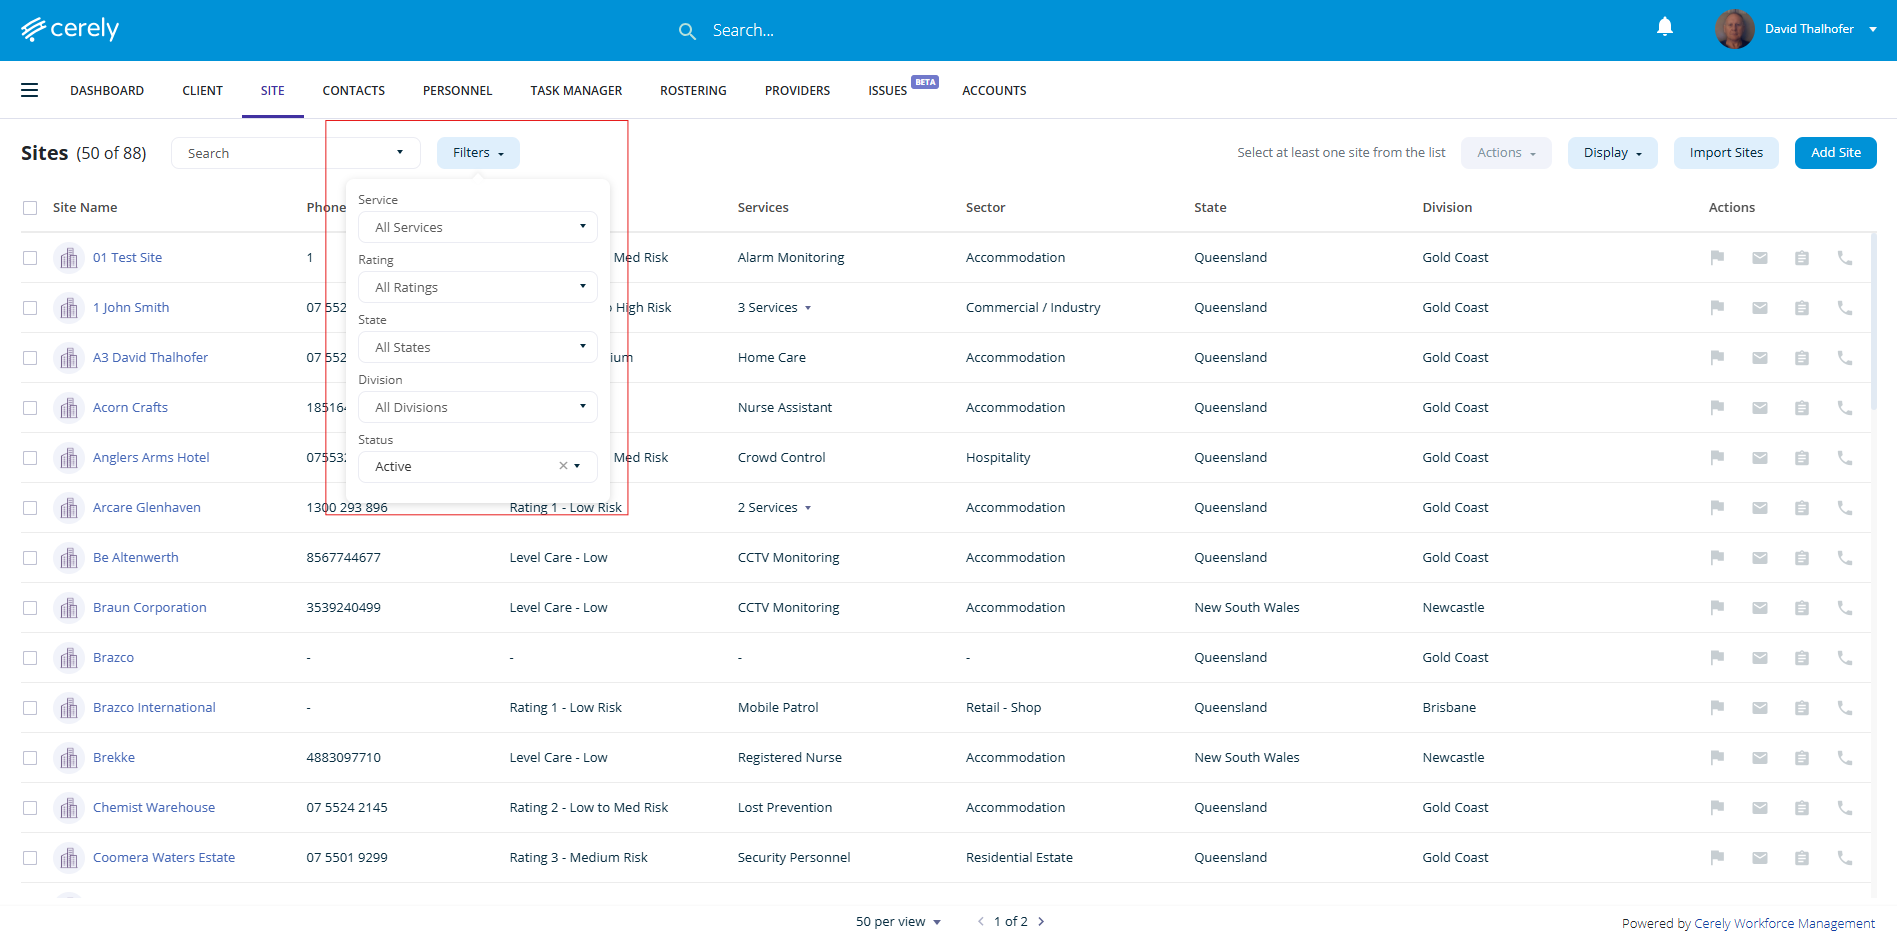The height and width of the screenshot is (934, 1897).
Task: Check the 1 John Smith row
Action: coord(30,308)
